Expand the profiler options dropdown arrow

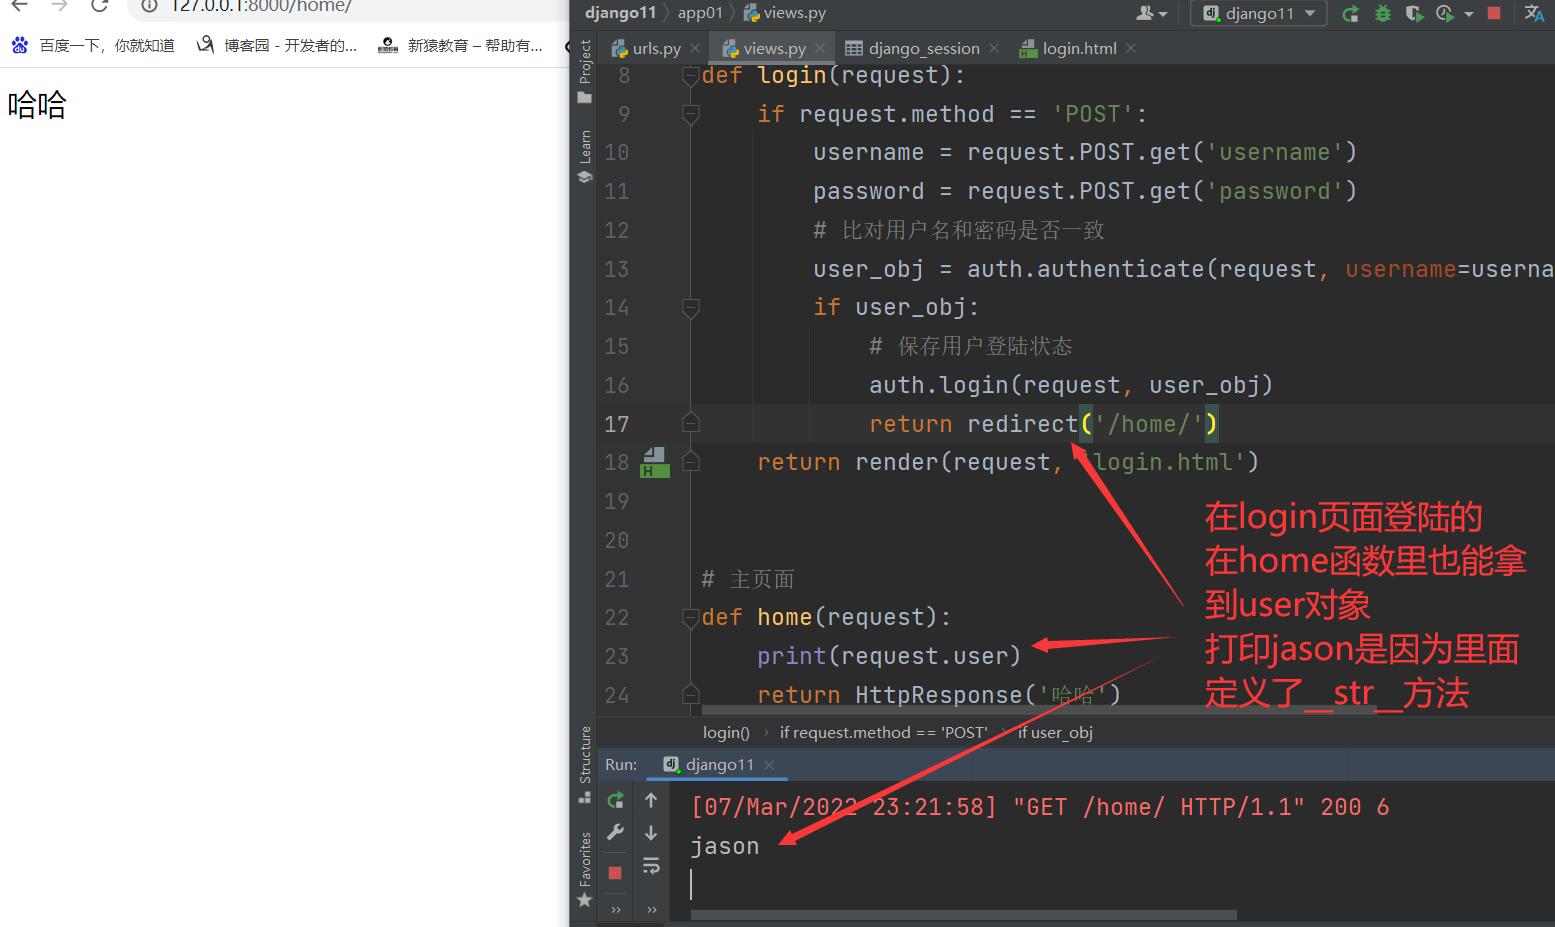1468,14
